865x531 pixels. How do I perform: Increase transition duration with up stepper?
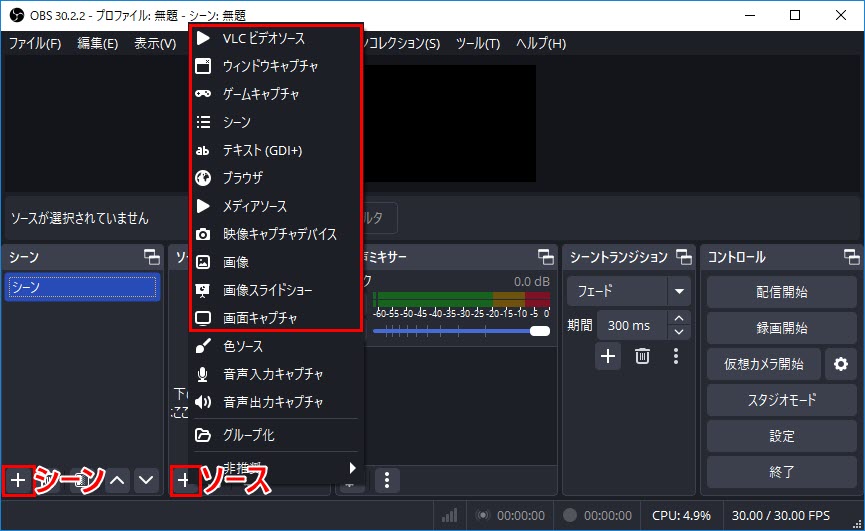pyautogui.click(x=679, y=319)
